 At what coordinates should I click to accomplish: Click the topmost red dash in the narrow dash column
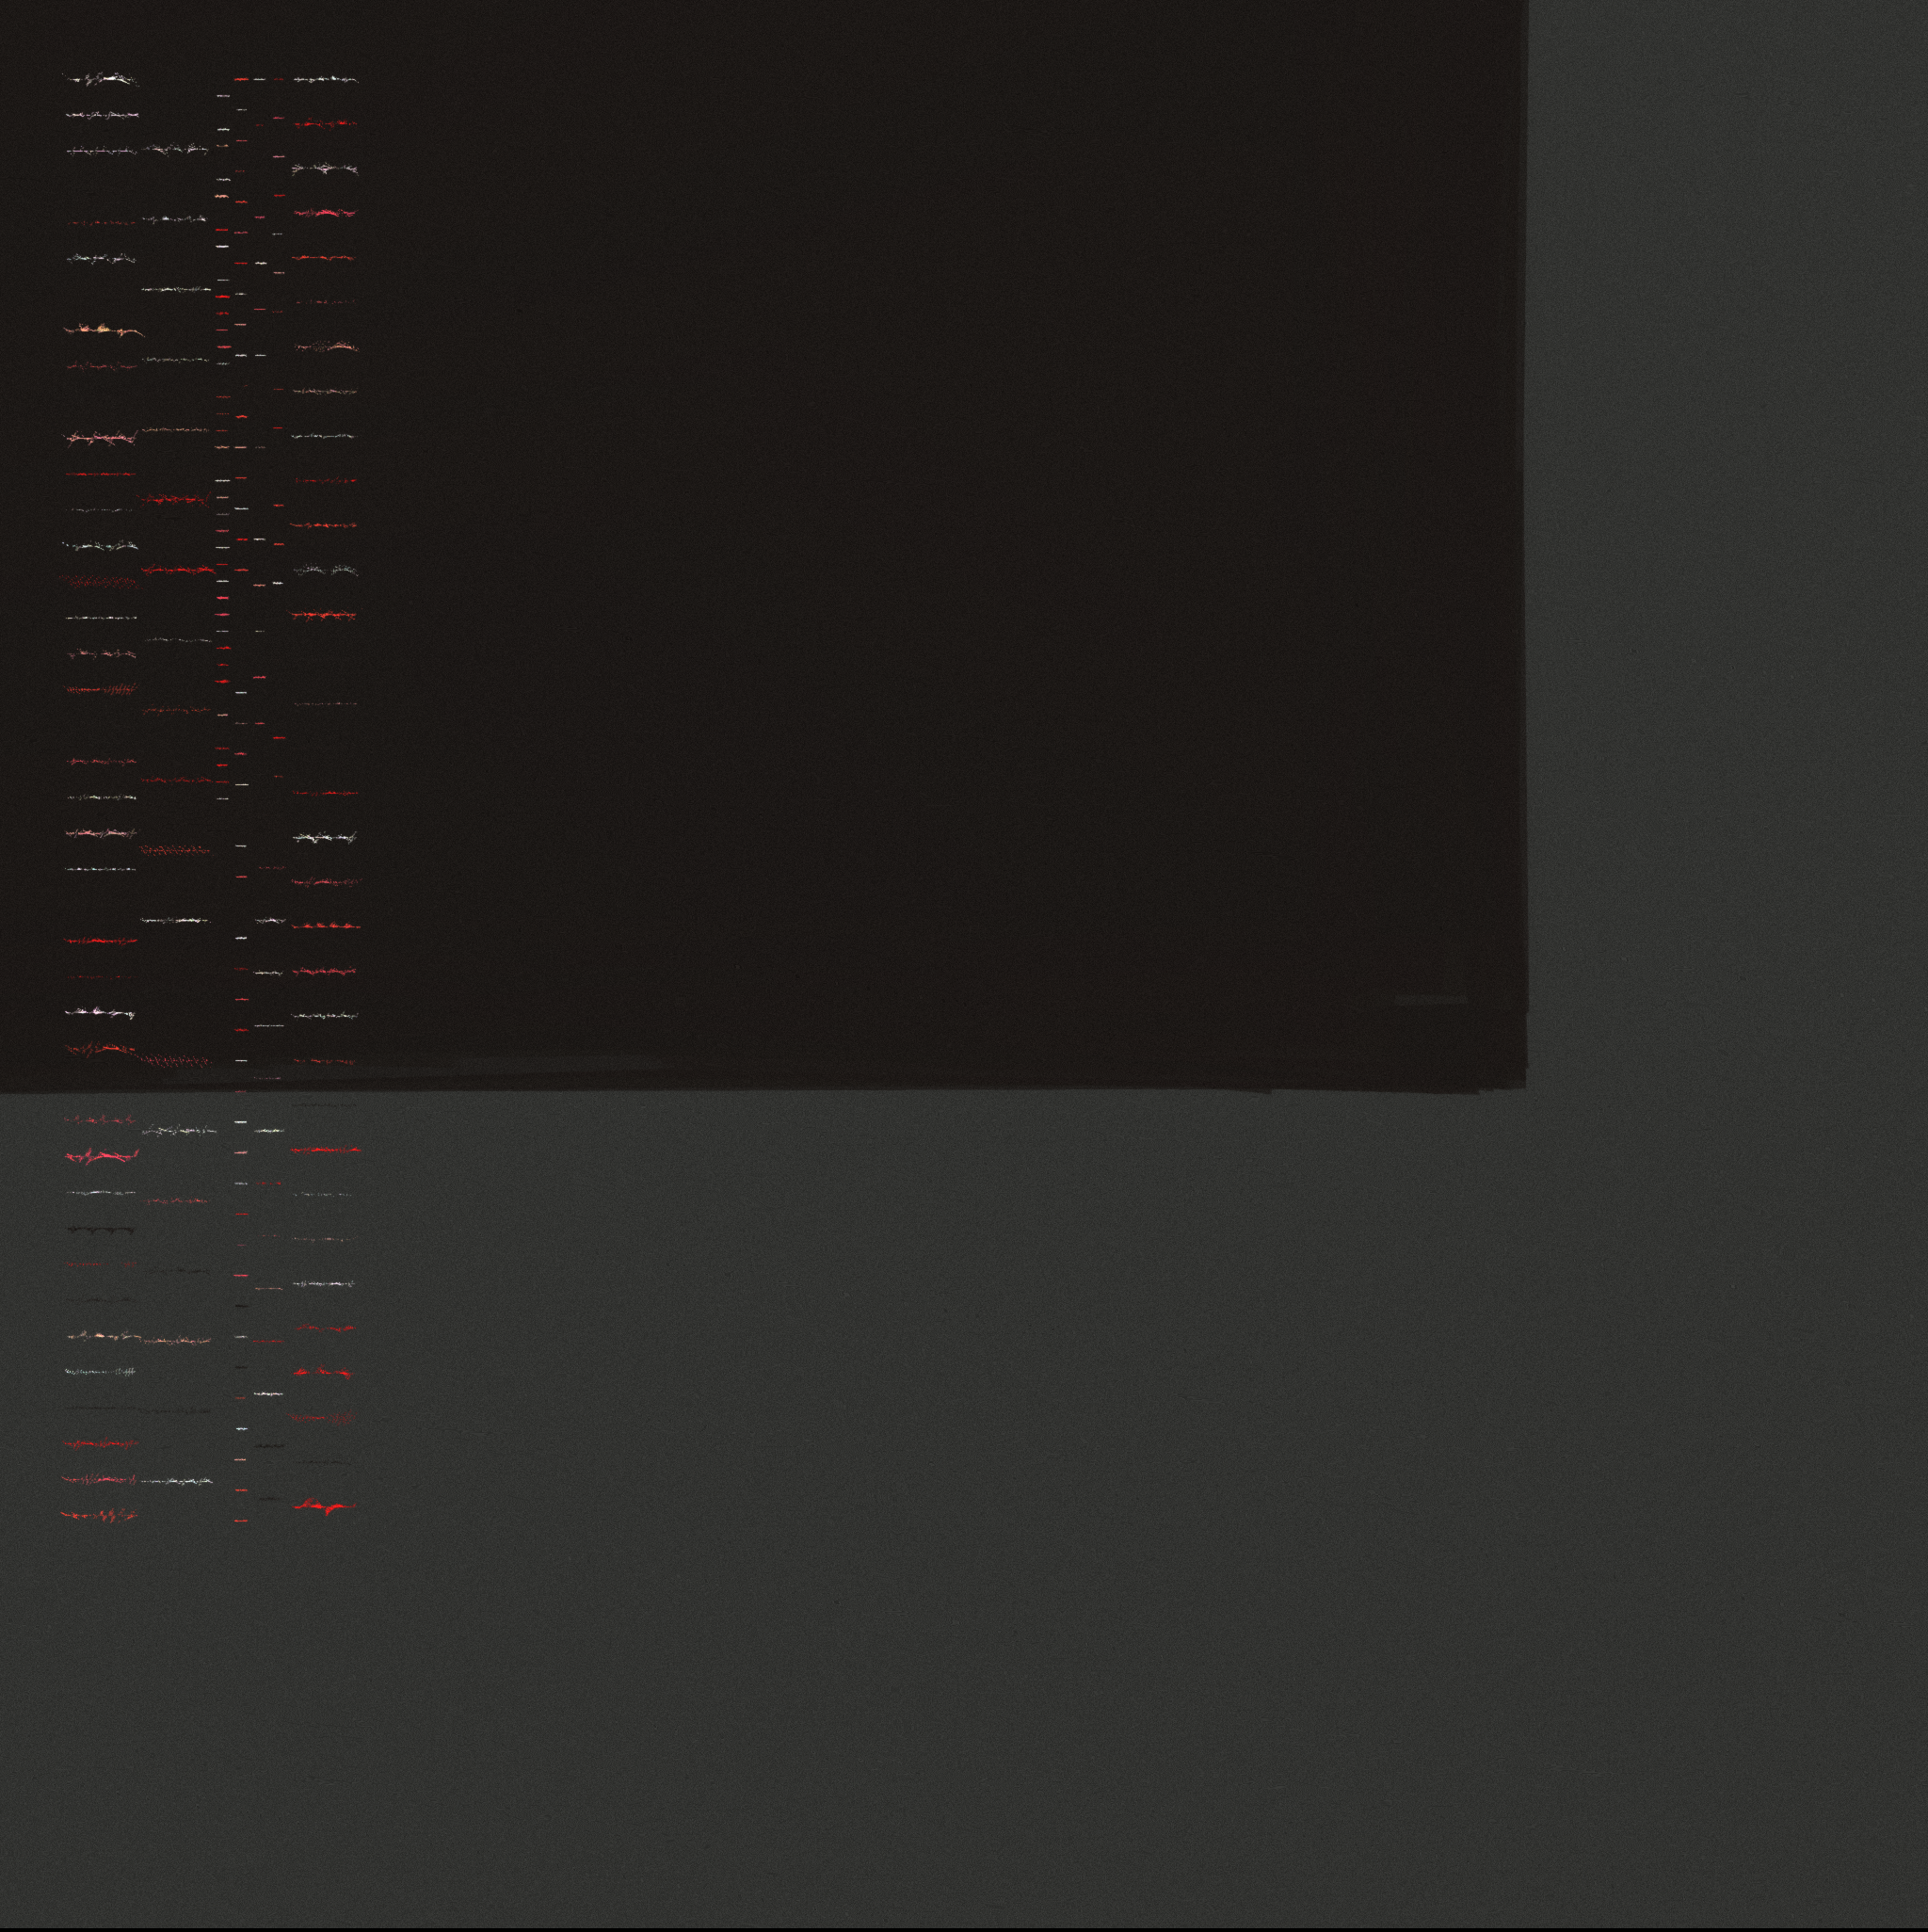[x=241, y=79]
